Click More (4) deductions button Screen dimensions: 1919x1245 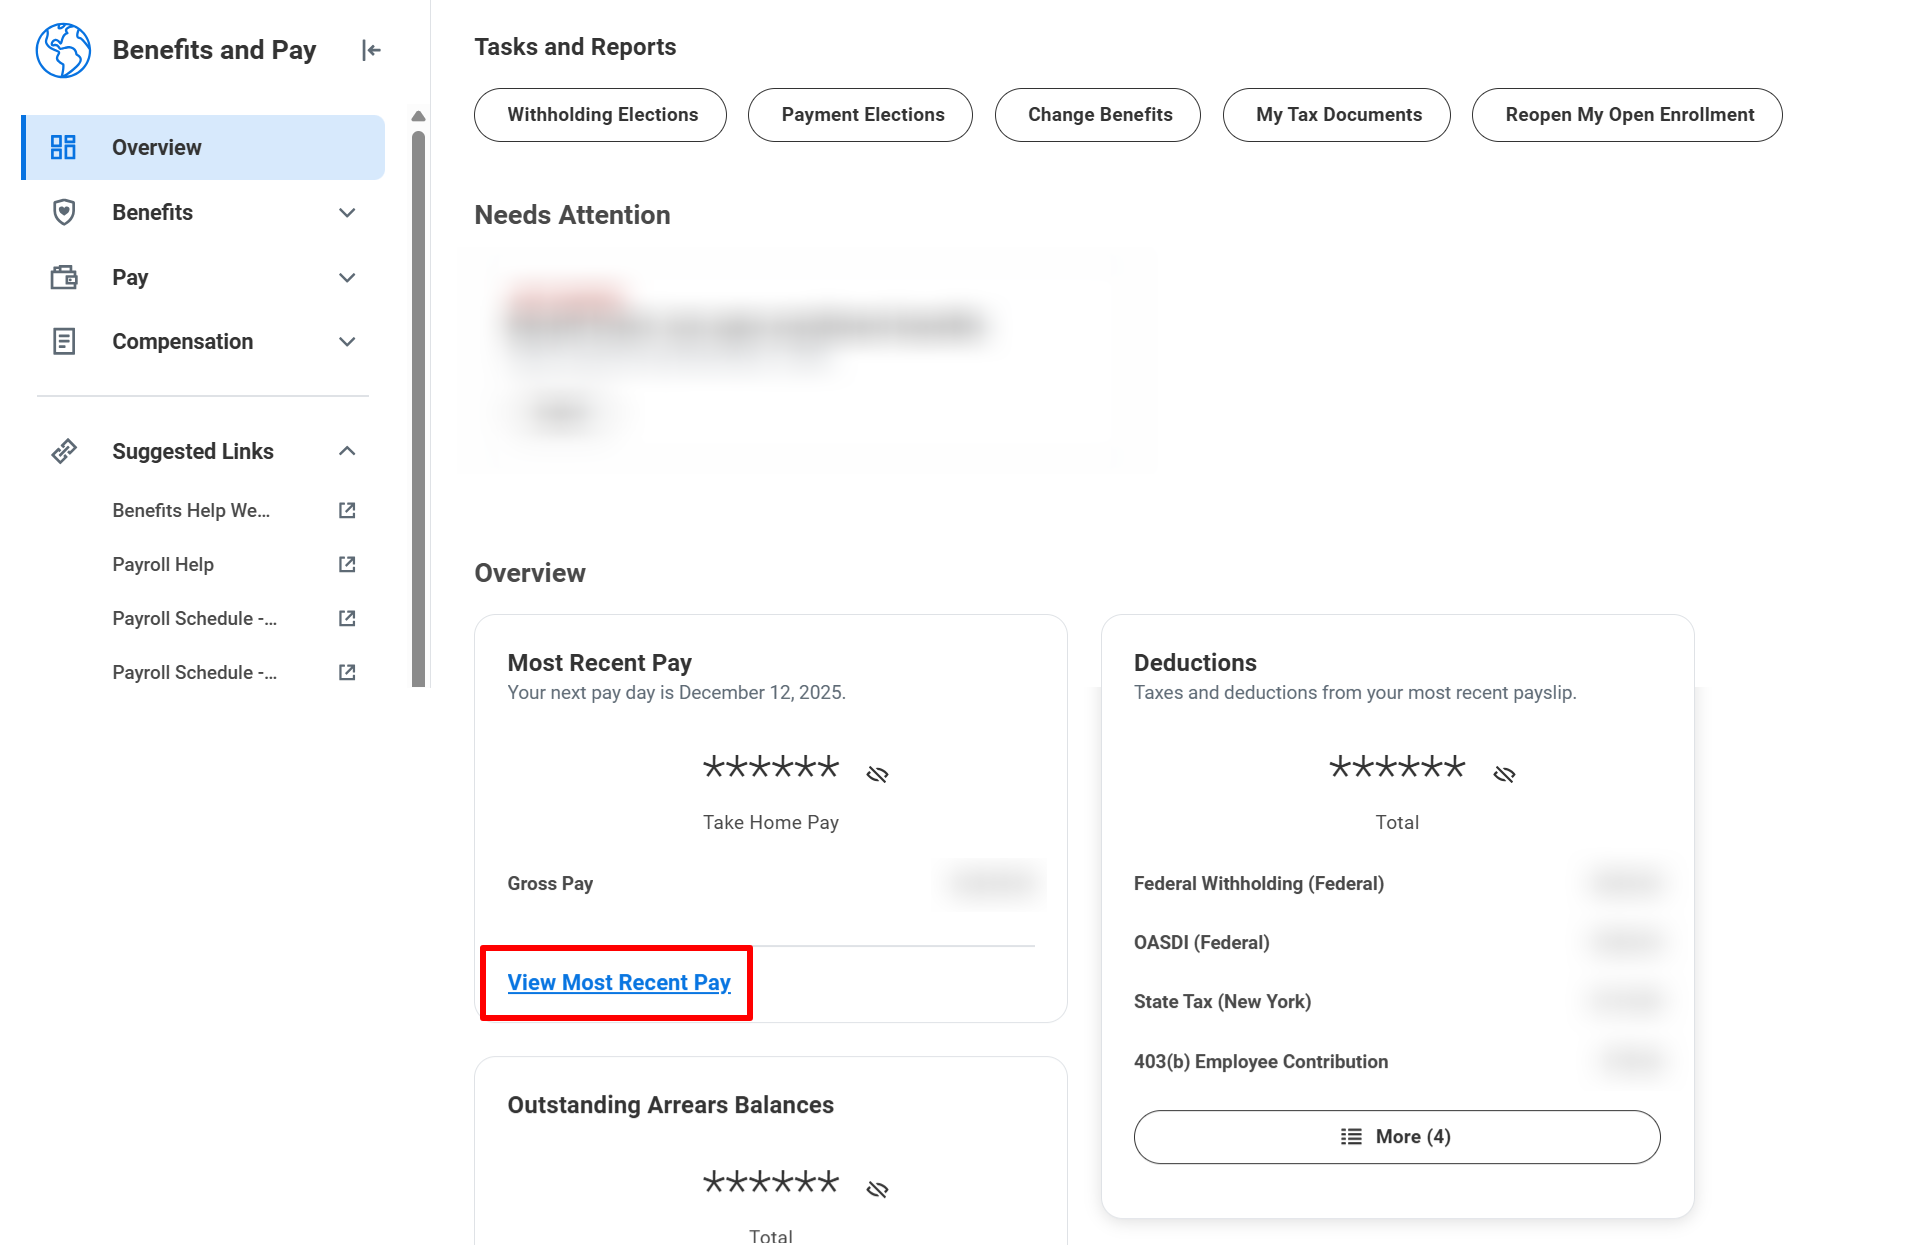[x=1396, y=1137]
